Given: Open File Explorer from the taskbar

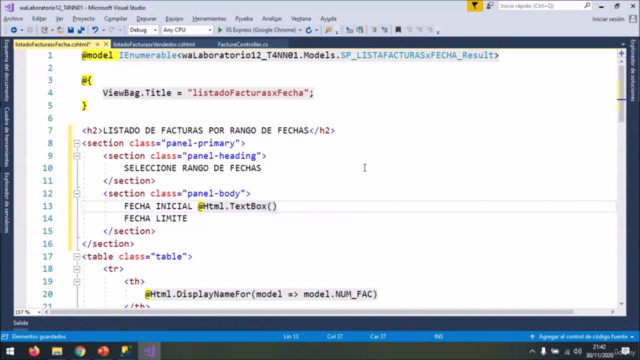Looking at the screenshot, I should pyautogui.click(x=57, y=351).
